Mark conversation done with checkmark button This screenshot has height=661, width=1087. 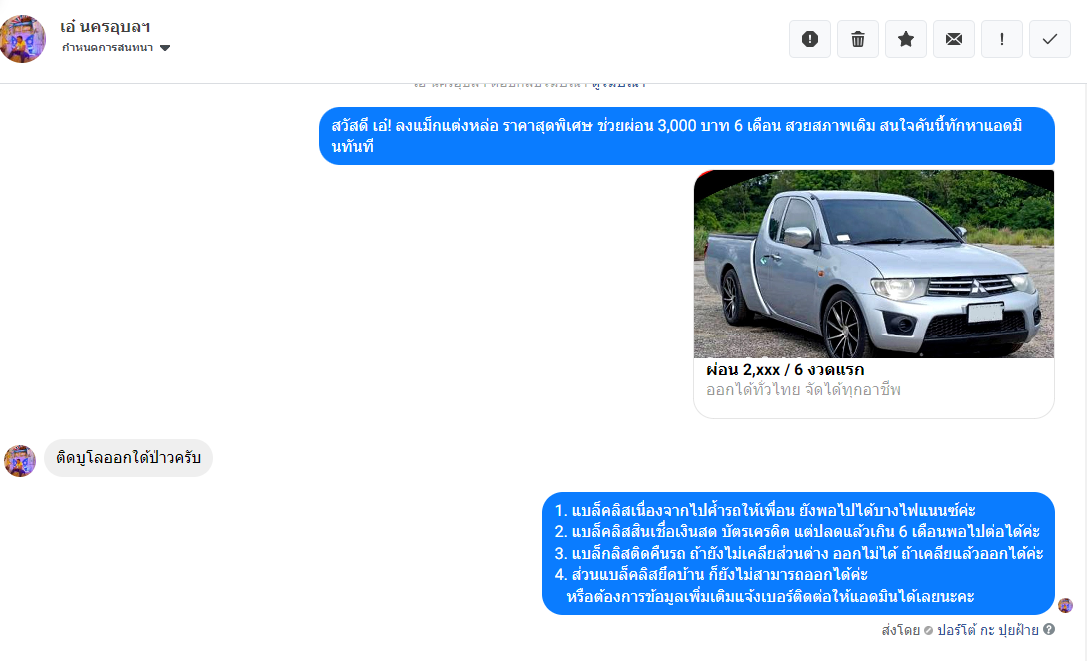[1050, 40]
